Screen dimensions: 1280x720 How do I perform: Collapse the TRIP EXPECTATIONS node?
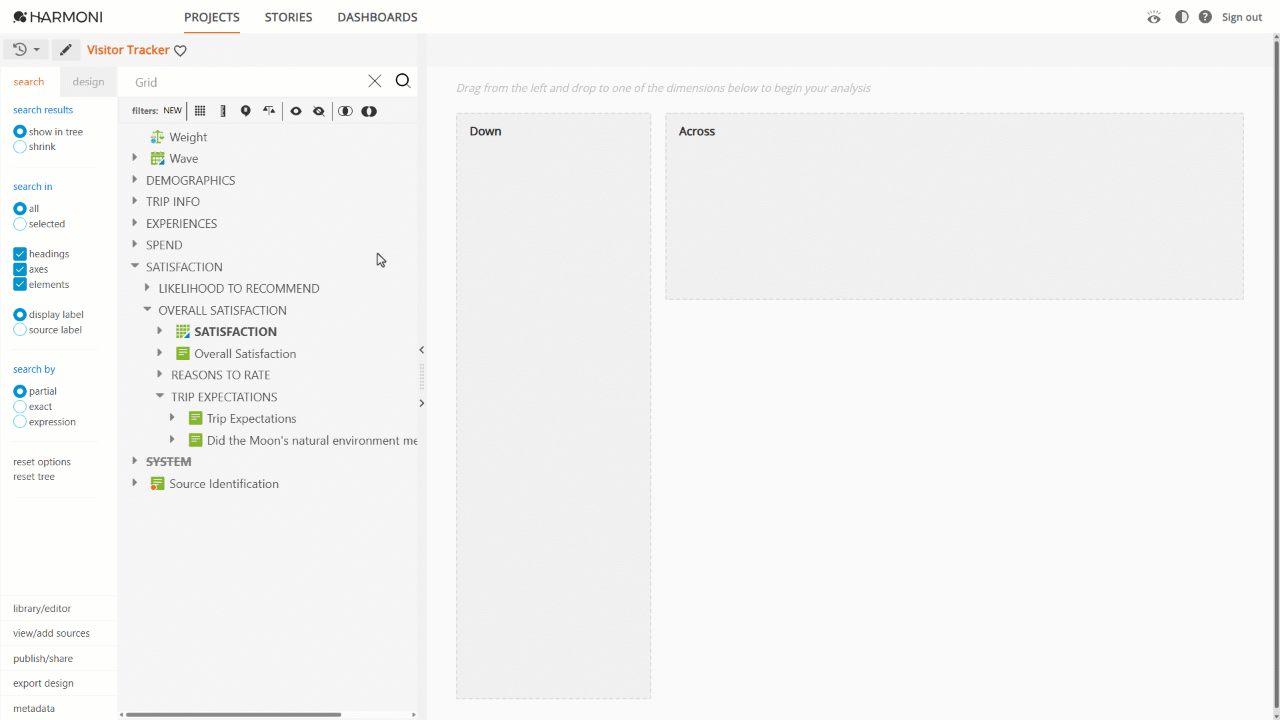pyautogui.click(x=160, y=396)
